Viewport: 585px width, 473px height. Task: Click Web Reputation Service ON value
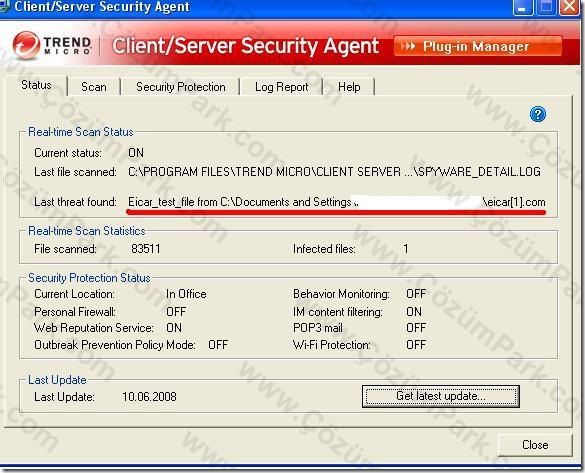coord(174,328)
